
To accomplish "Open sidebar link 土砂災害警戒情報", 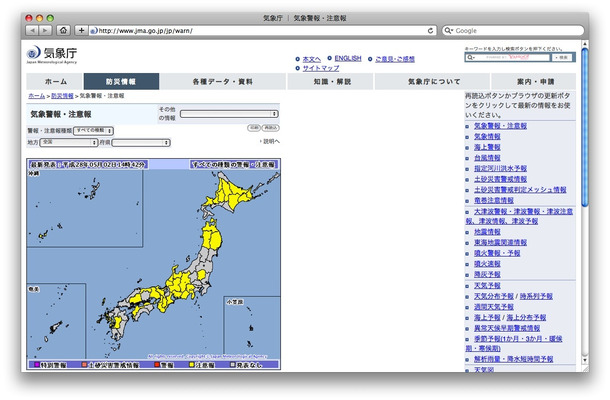I will coord(500,179).
